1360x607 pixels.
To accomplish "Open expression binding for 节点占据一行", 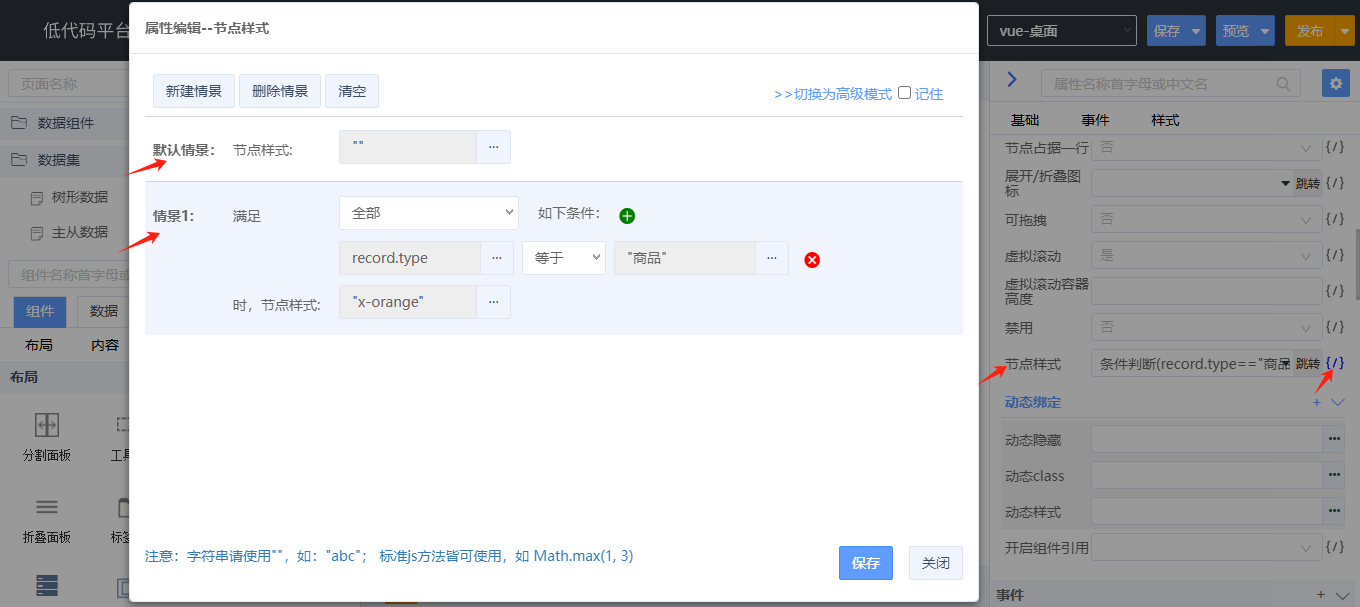I will (1335, 148).
